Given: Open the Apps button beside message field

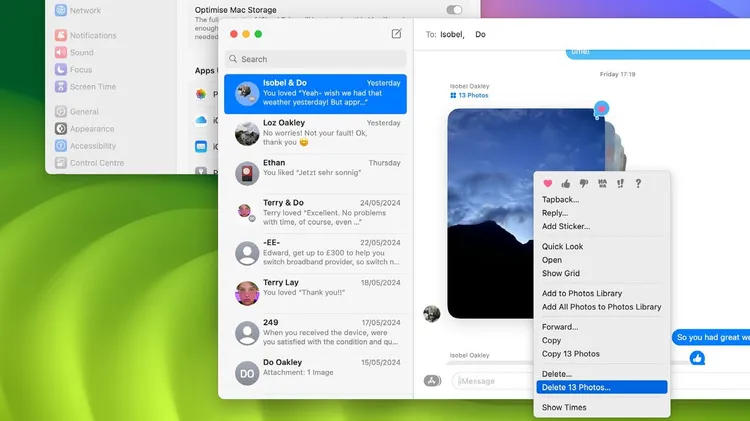Looking at the screenshot, I should (432, 381).
